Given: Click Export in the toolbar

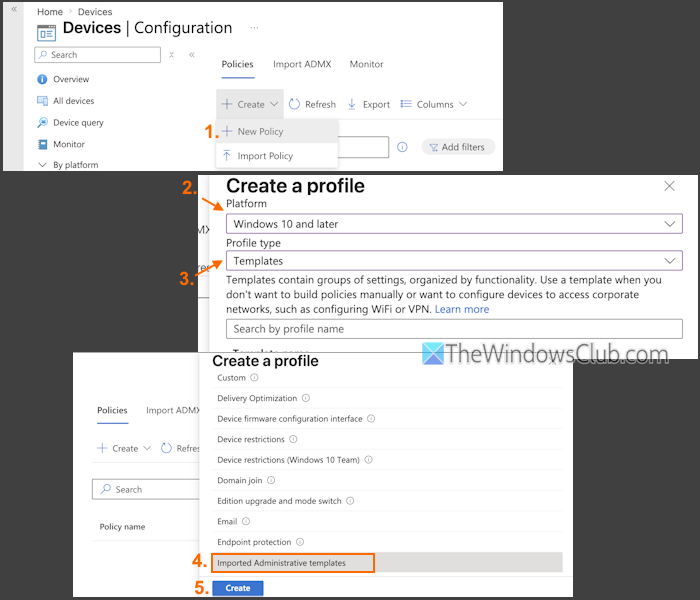Looking at the screenshot, I should tap(368, 104).
